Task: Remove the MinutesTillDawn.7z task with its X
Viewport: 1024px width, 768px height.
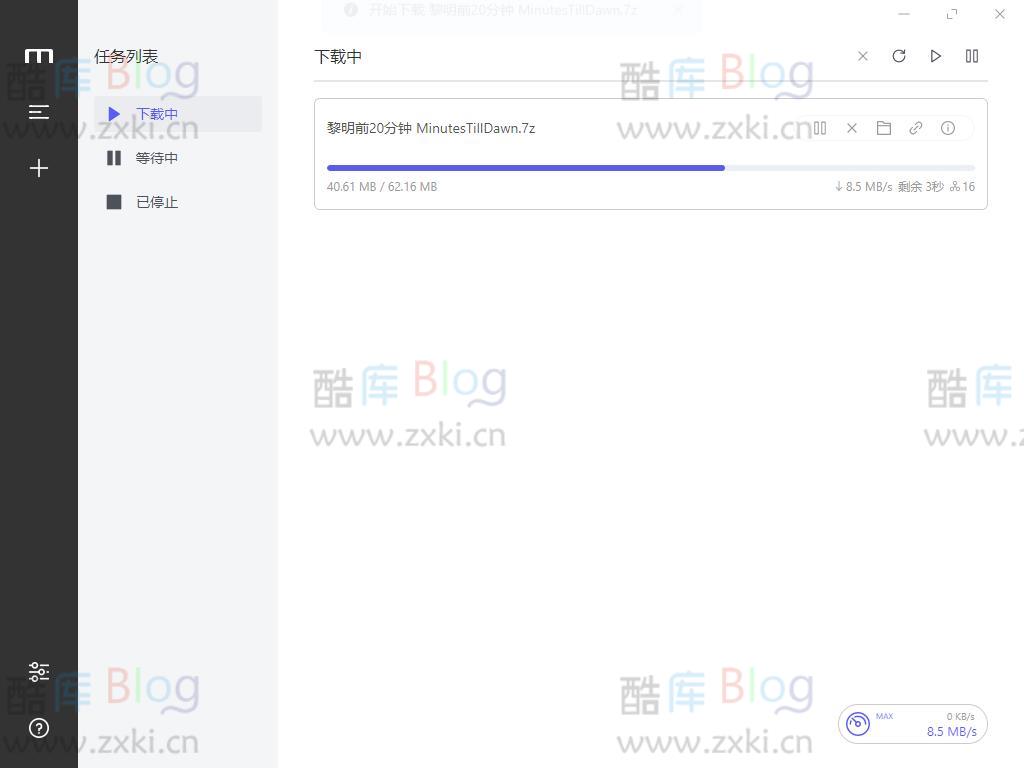Action: 851,128
